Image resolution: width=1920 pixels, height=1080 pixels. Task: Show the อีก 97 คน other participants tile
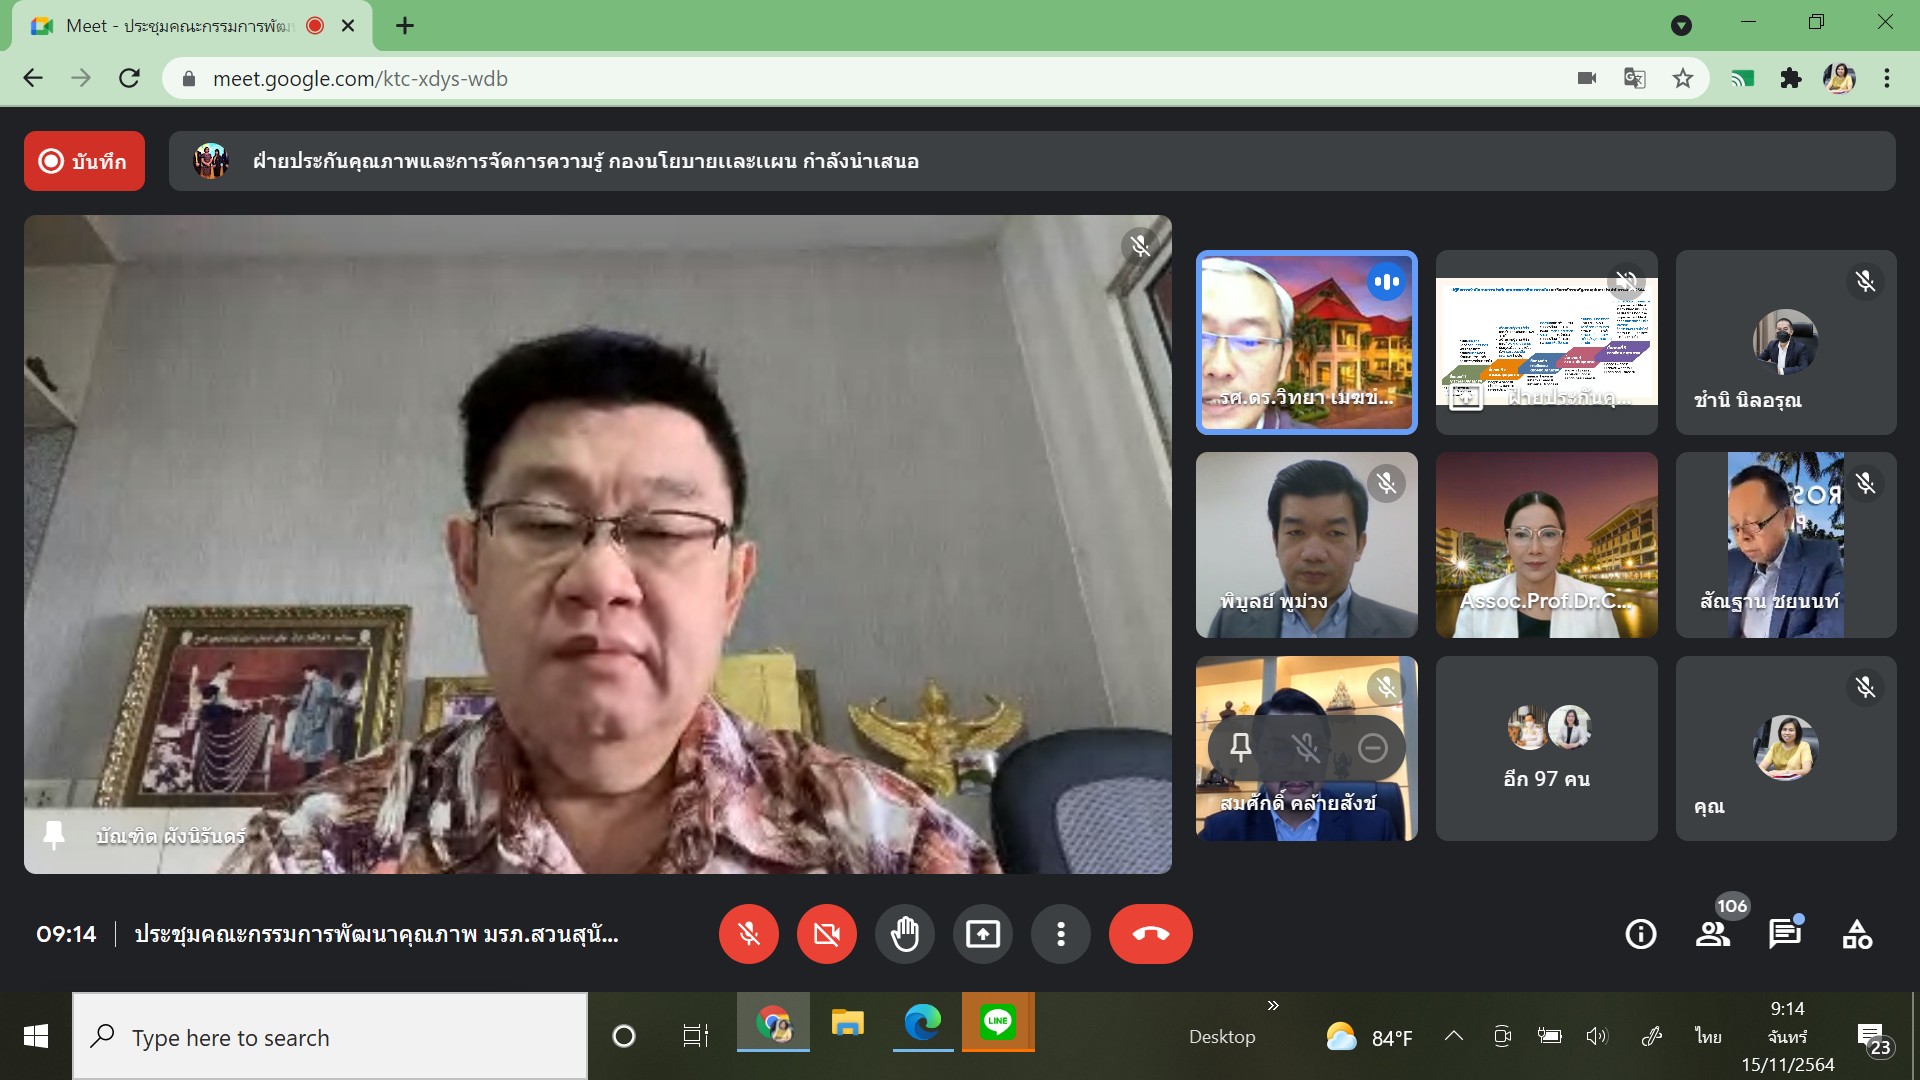point(1546,748)
